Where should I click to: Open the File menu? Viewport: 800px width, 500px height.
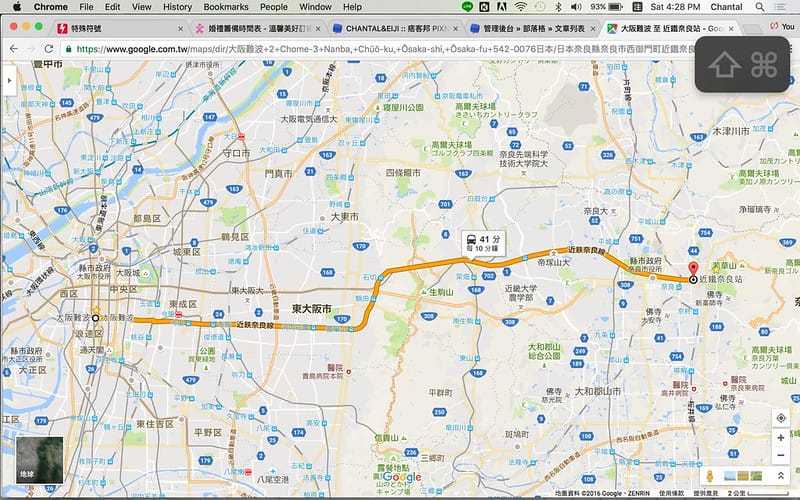click(x=86, y=7)
